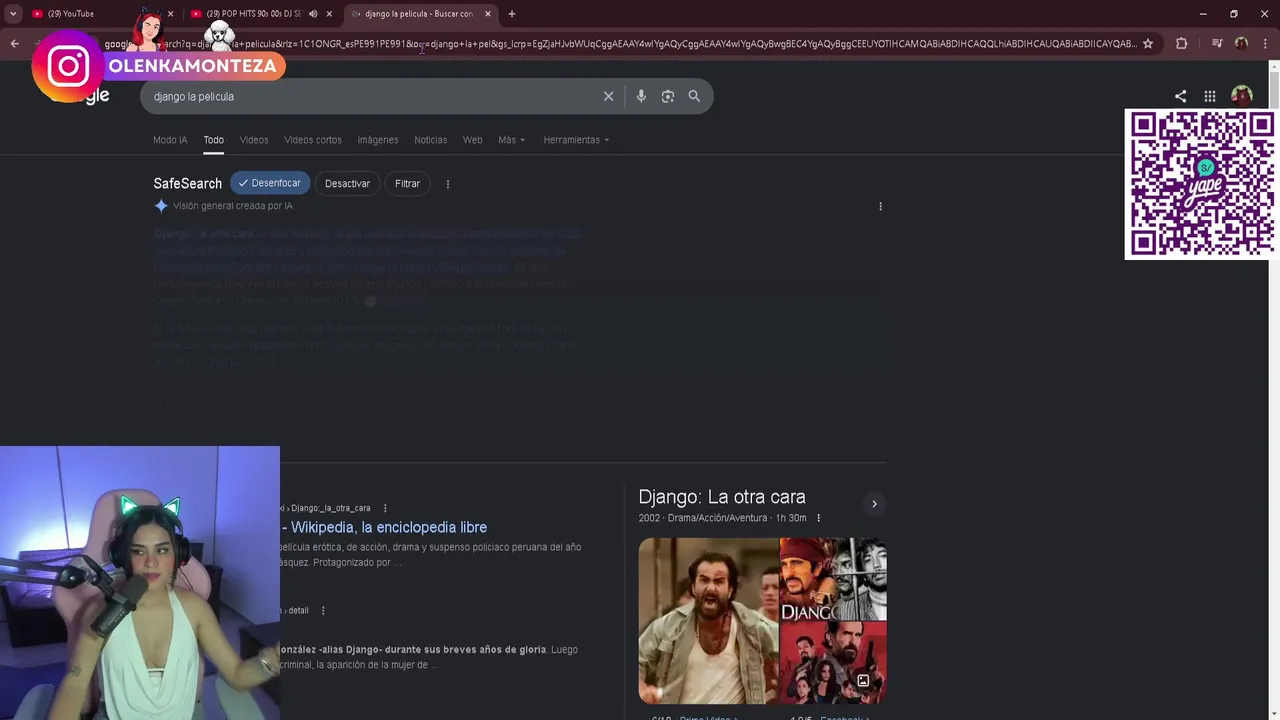Click the 'Visión general creada por IA' label
Viewport: 1280px width, 720px height.
(x=233, y=206)
